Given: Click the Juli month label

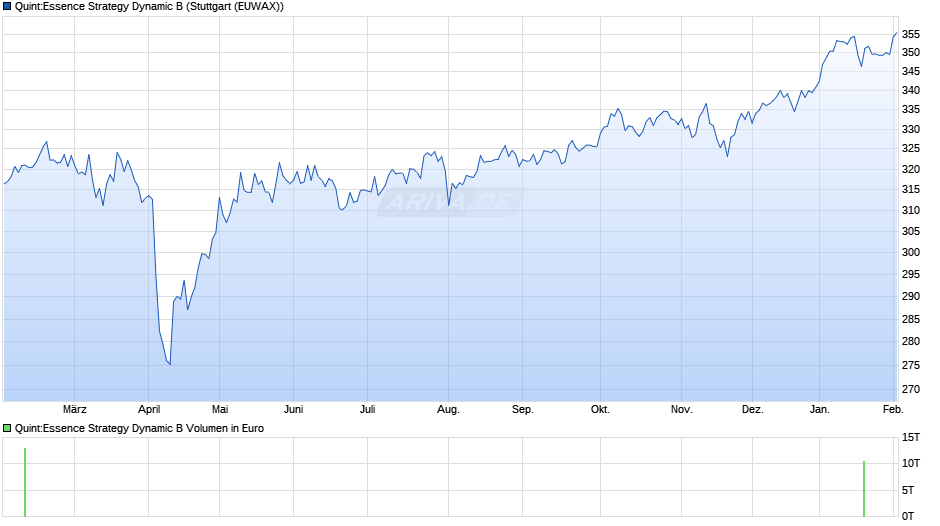Looking at the screenshot, I should pos(367,409).
